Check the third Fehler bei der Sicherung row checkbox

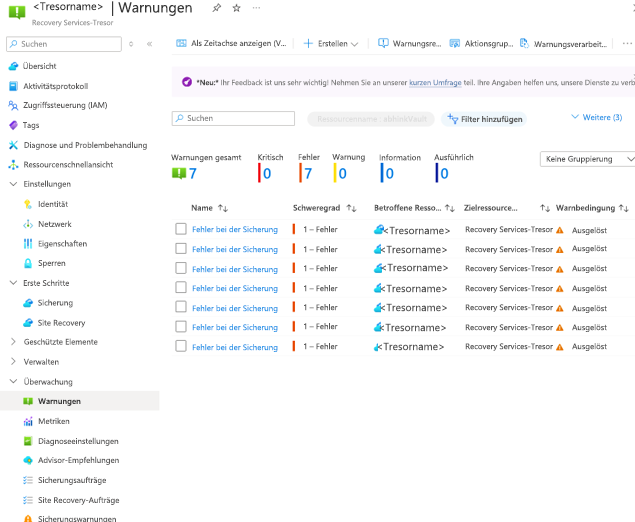(181, 268)
